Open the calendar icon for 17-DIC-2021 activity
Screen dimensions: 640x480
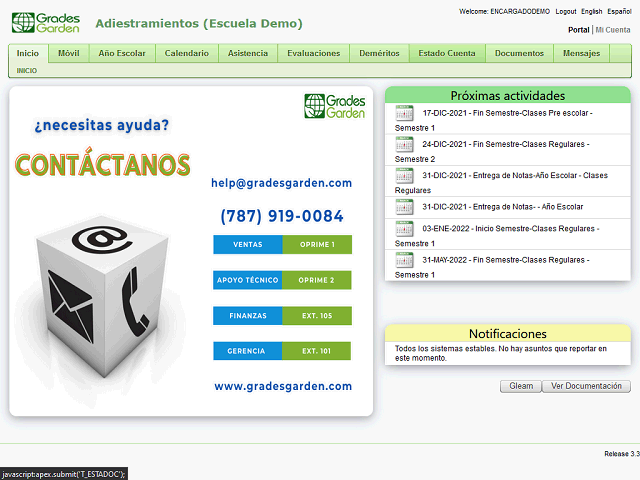pos(404,113)
